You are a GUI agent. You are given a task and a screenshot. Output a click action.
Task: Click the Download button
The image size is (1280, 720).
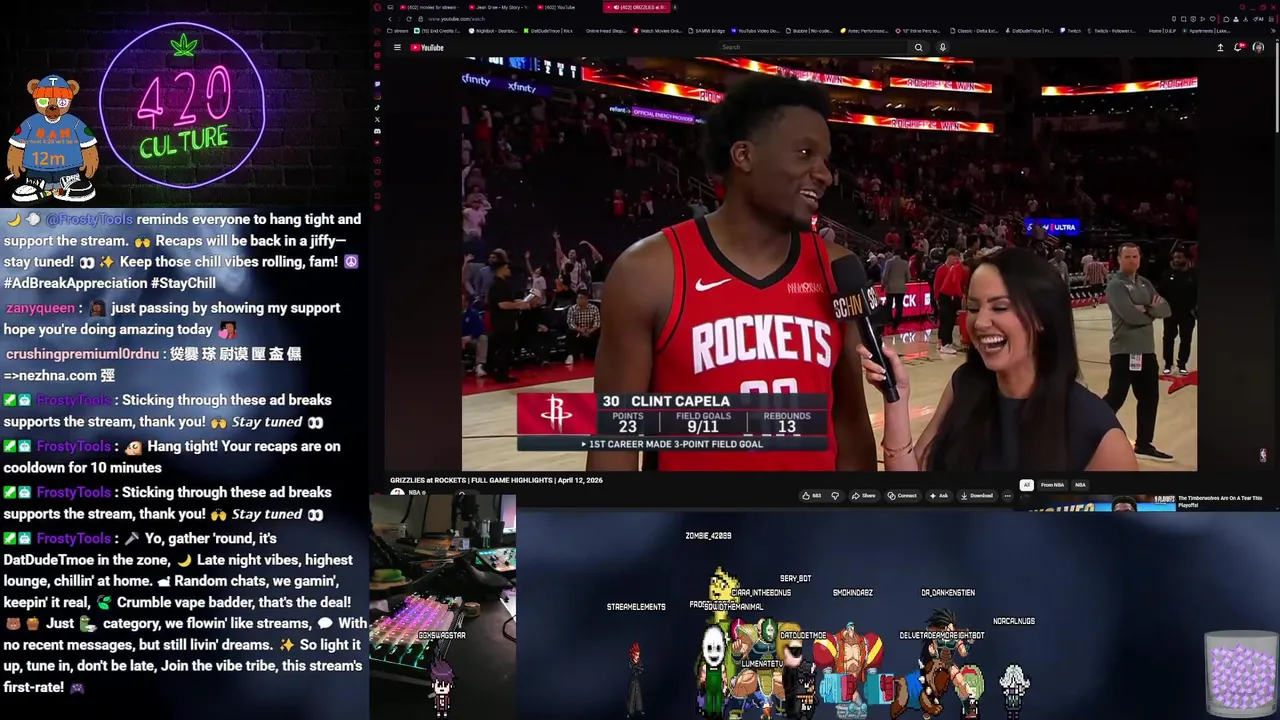pyautogui.click(x=976, y=496)
